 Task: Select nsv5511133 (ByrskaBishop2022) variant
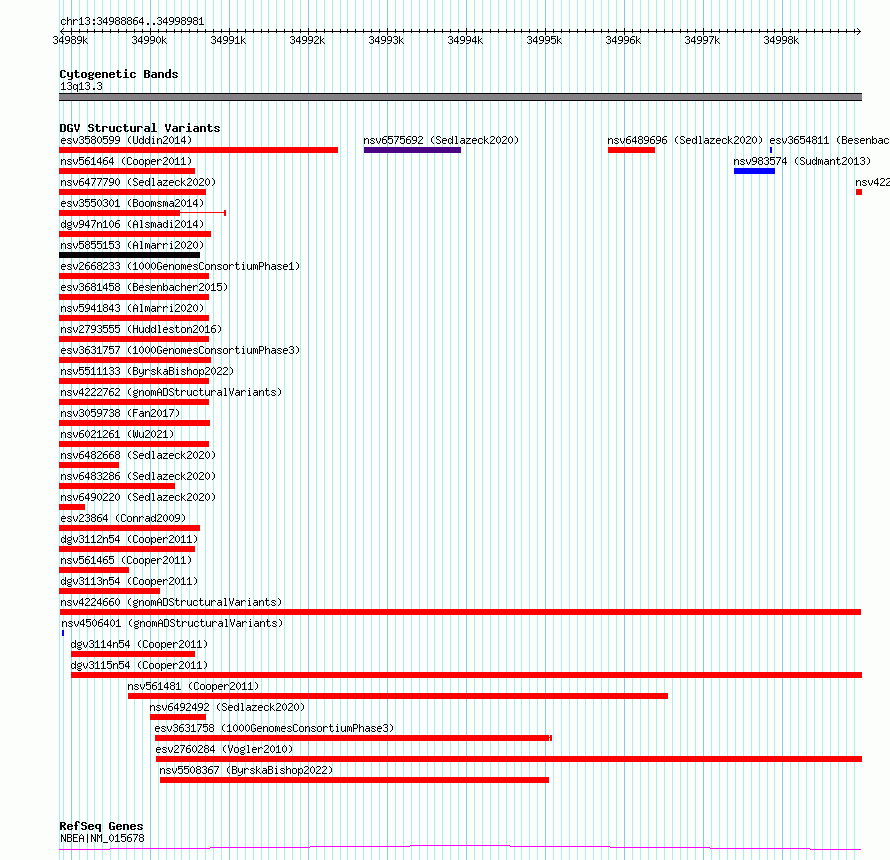(147, 371)
